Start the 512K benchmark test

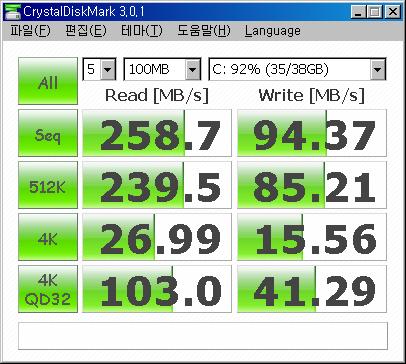point(48,185)
